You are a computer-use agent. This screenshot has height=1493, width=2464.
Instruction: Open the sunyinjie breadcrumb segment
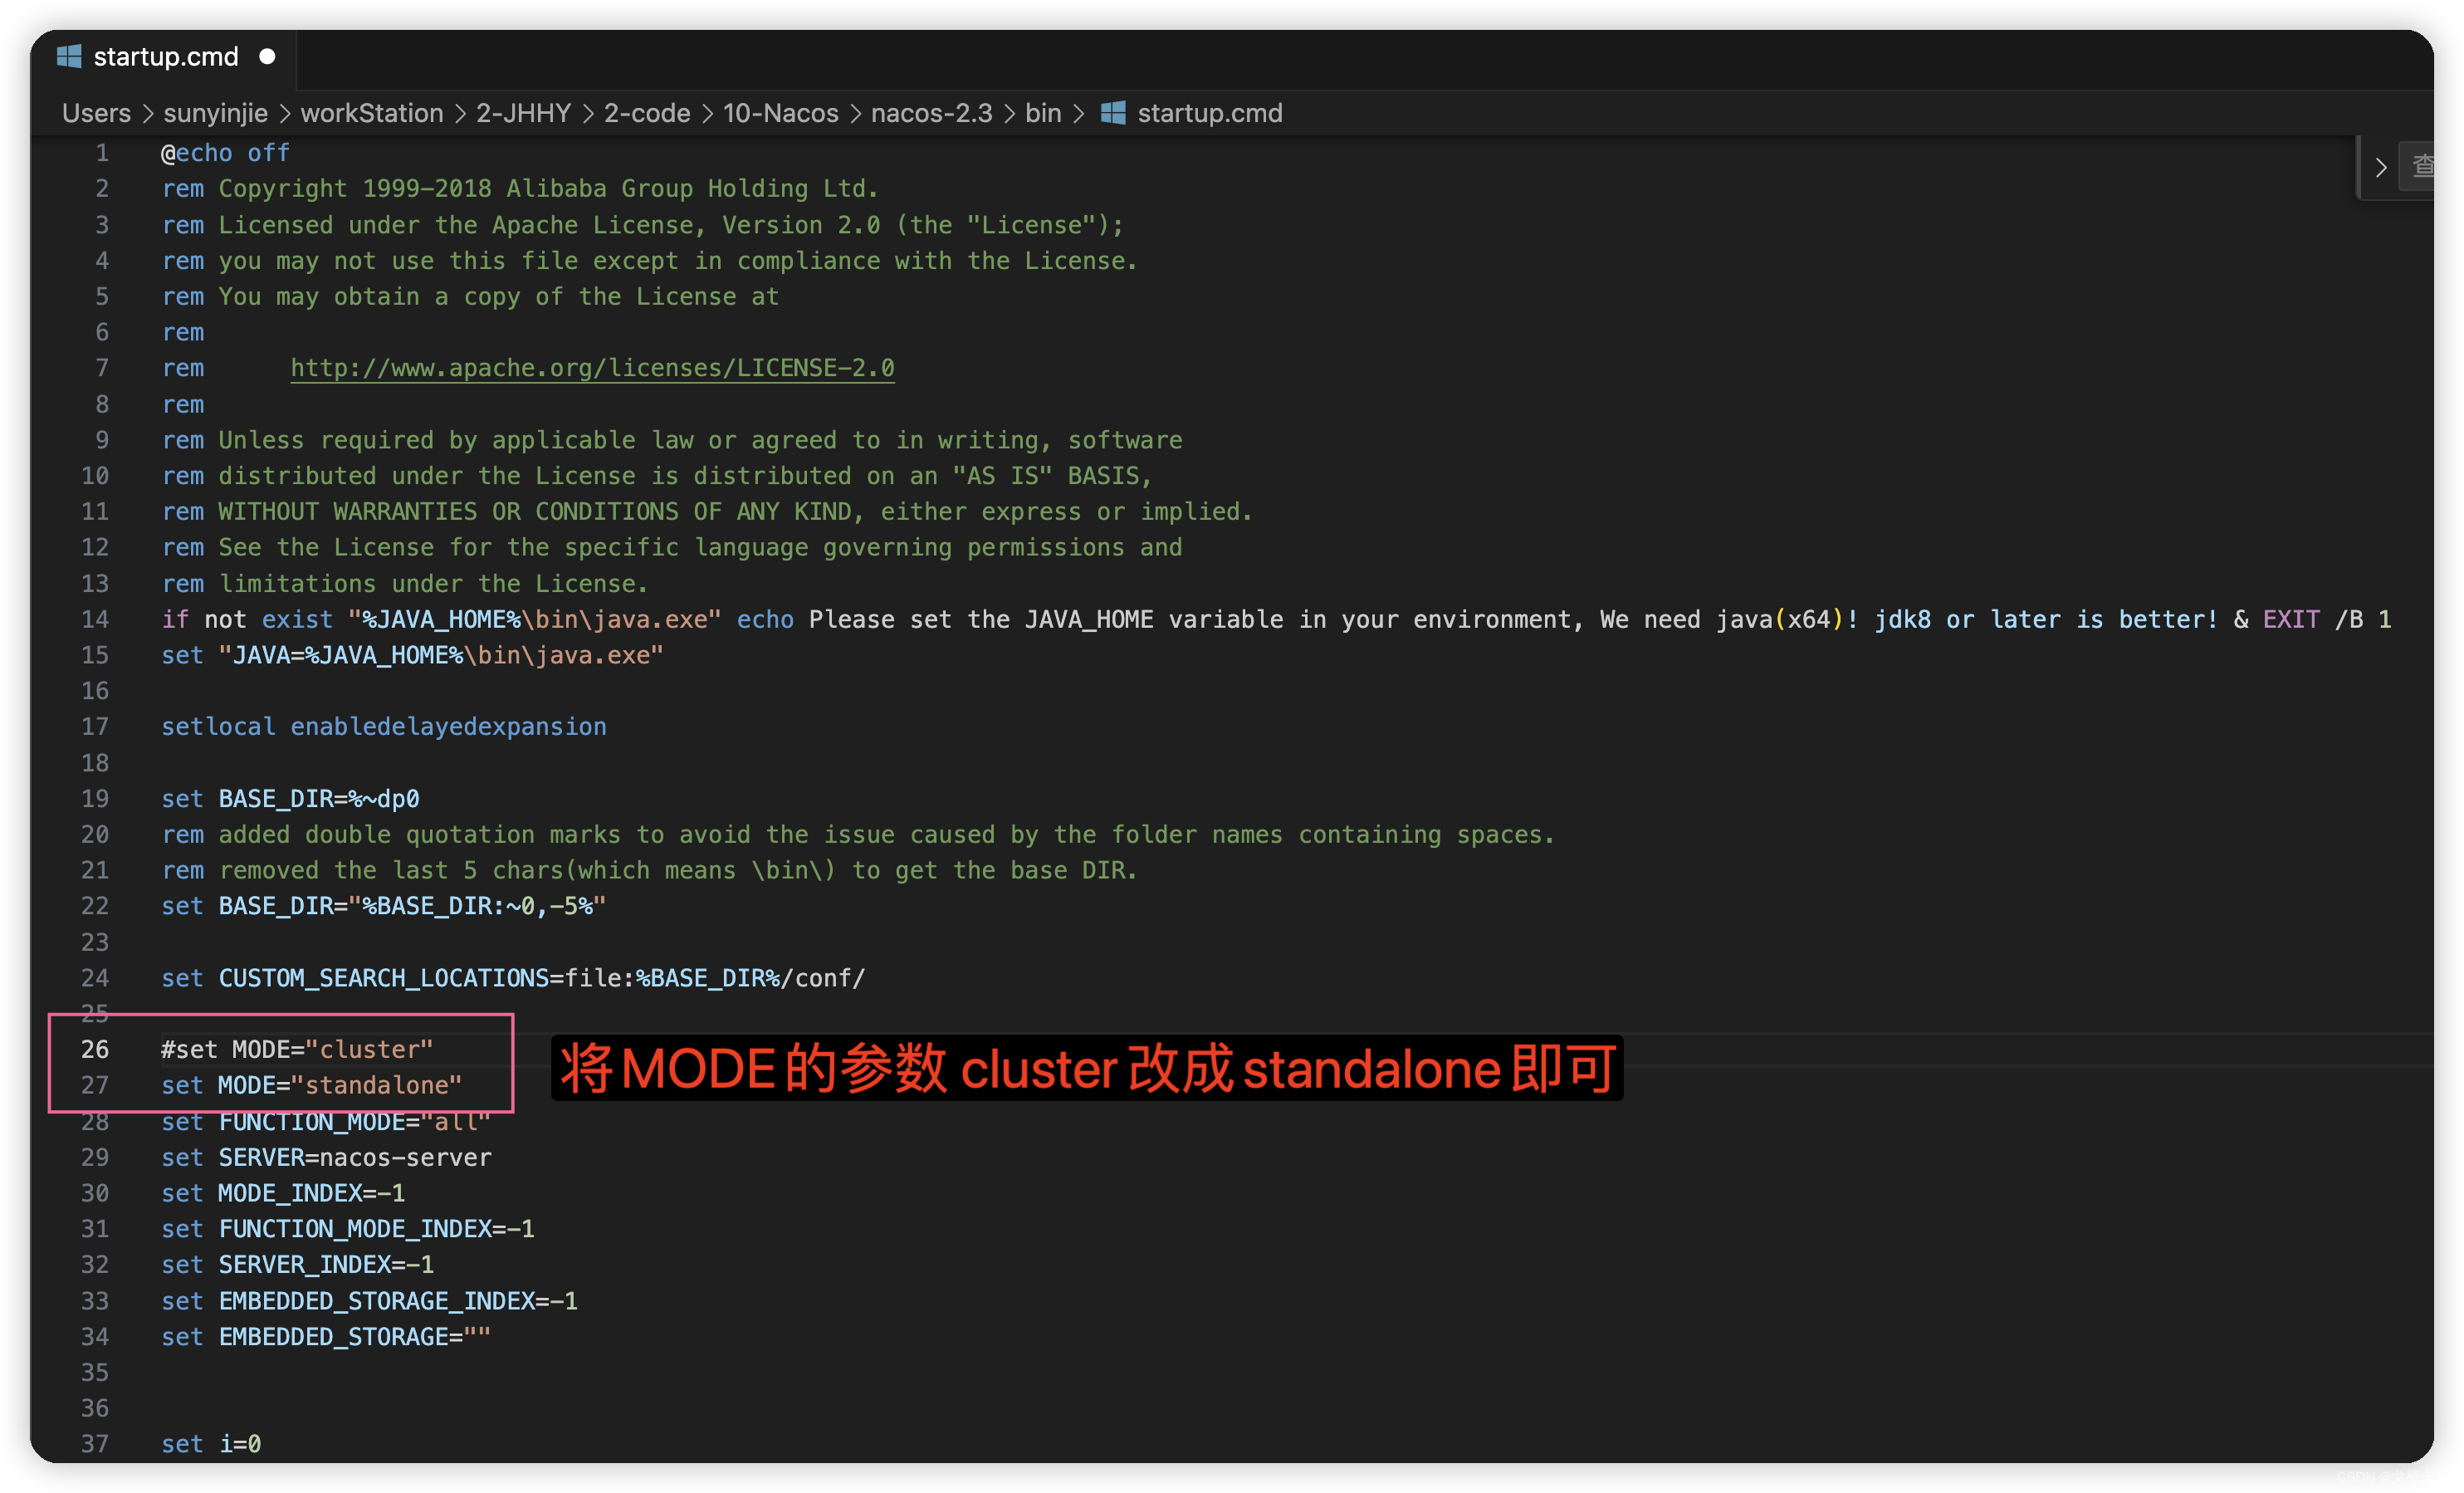pyautogui.click(x=215, y=113)
